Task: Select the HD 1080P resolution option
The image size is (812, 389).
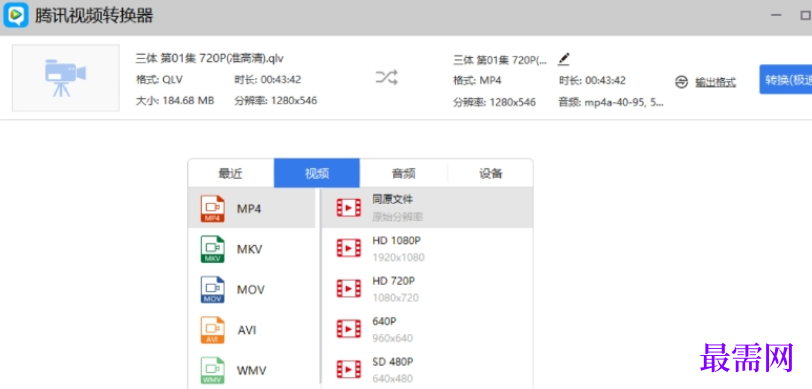Action: [427, 248]
